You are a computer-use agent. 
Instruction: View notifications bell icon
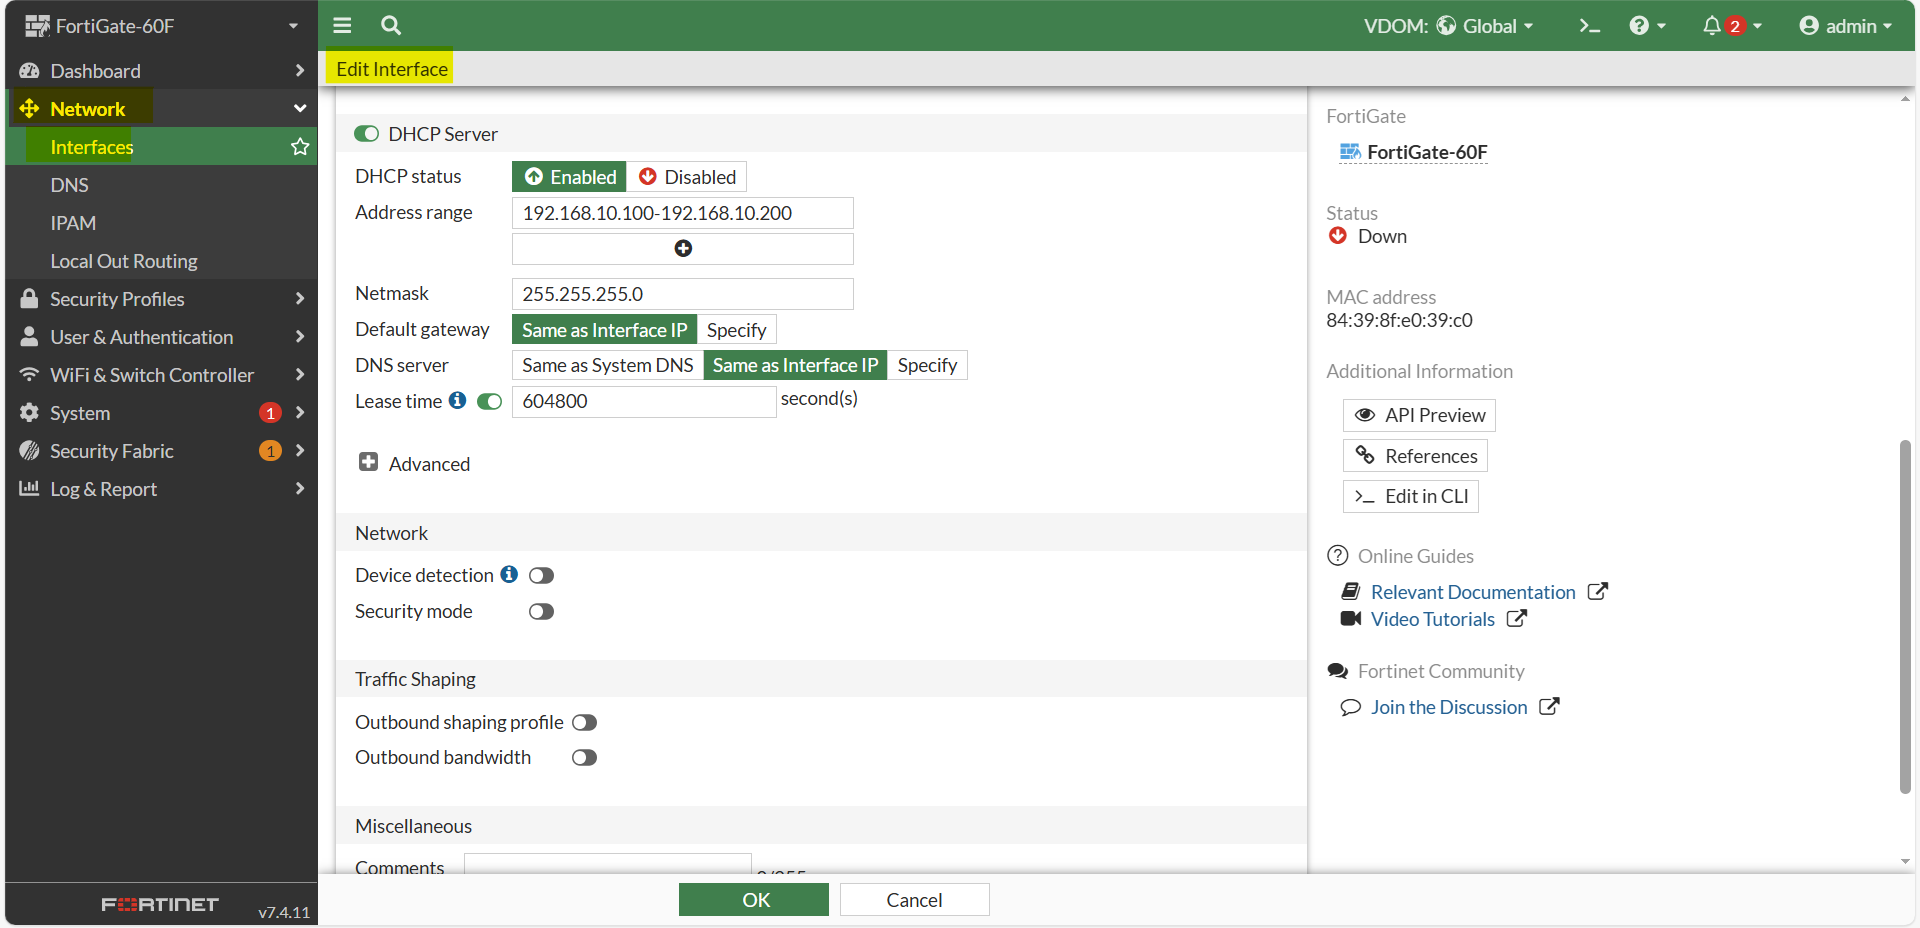click(x=1712, y=26)
